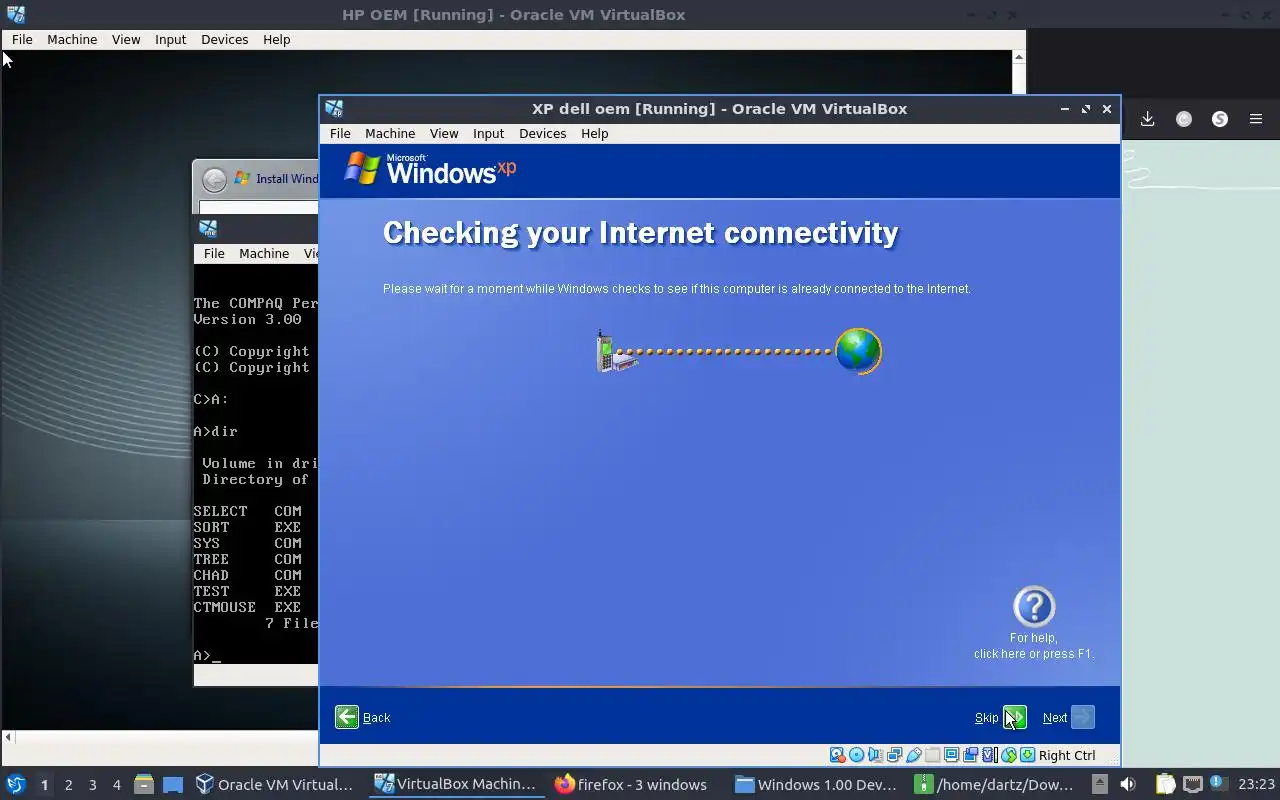Viewport: 1280px width, 800px height.
Task: Click the CPU virtualization indicator icon
Action: pos(989,755)
